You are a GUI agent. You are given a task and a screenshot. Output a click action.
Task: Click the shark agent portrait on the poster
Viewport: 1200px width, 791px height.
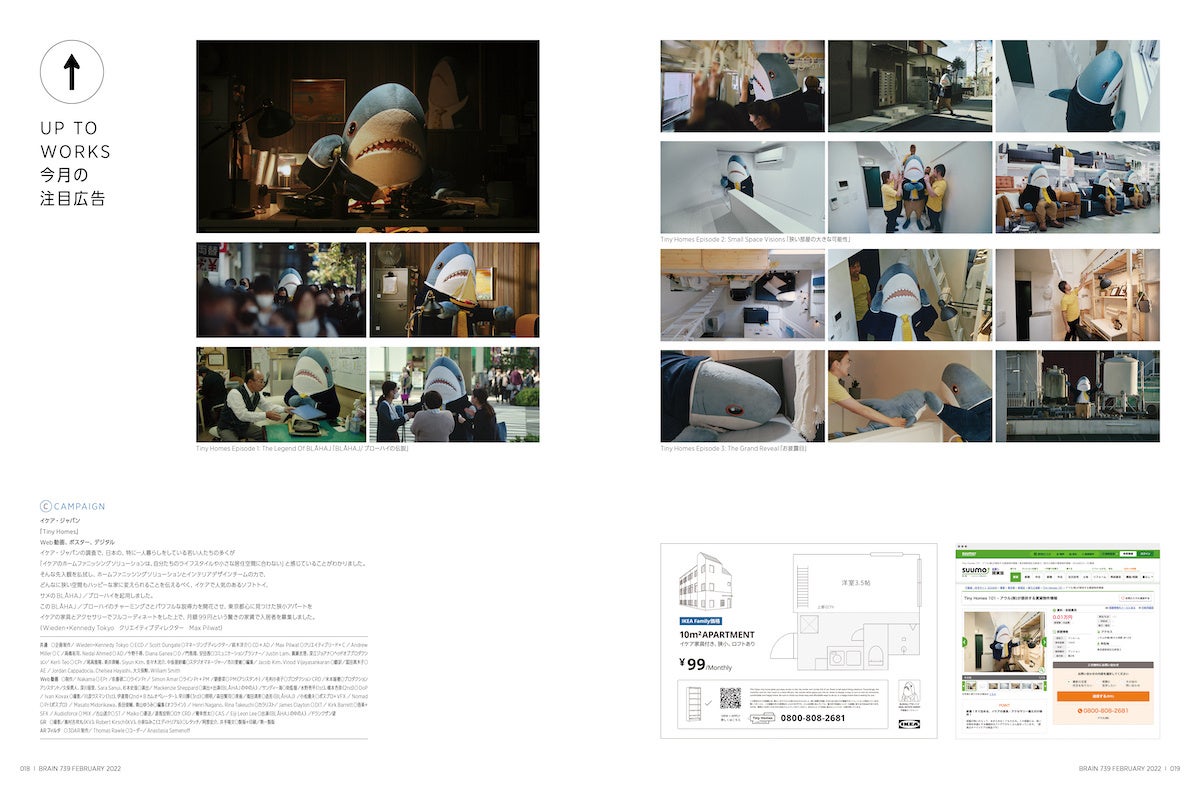point(909,693)
